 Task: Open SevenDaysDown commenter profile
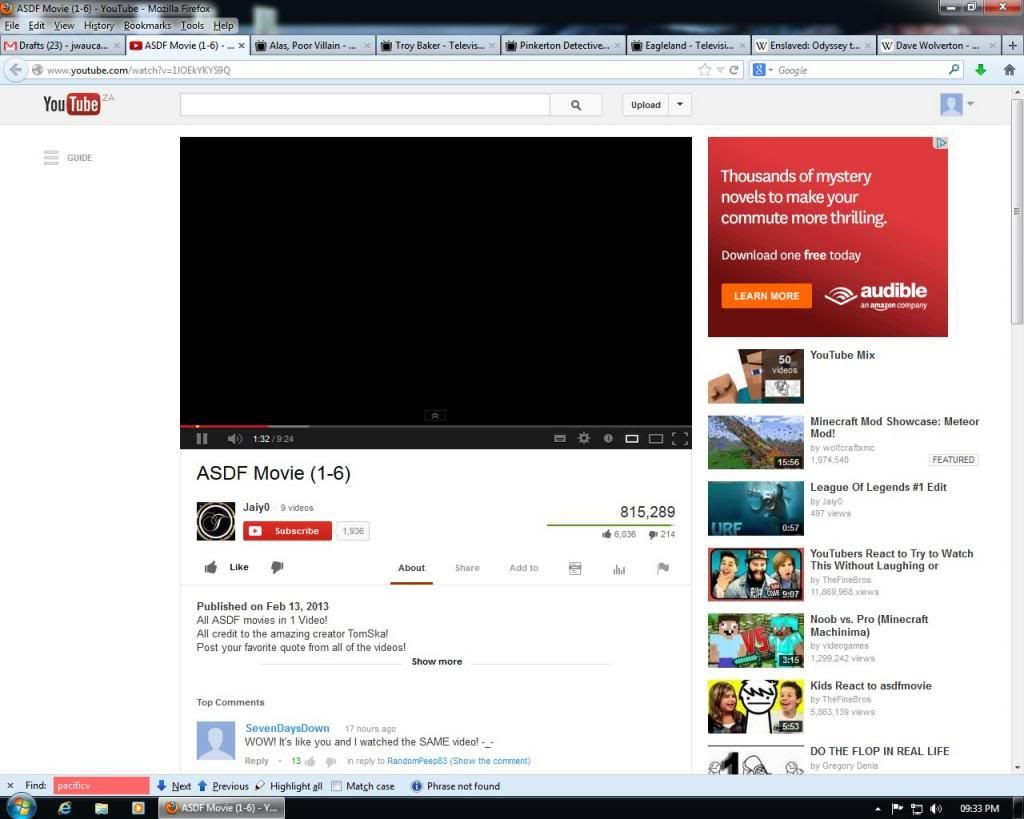[287, 728]
